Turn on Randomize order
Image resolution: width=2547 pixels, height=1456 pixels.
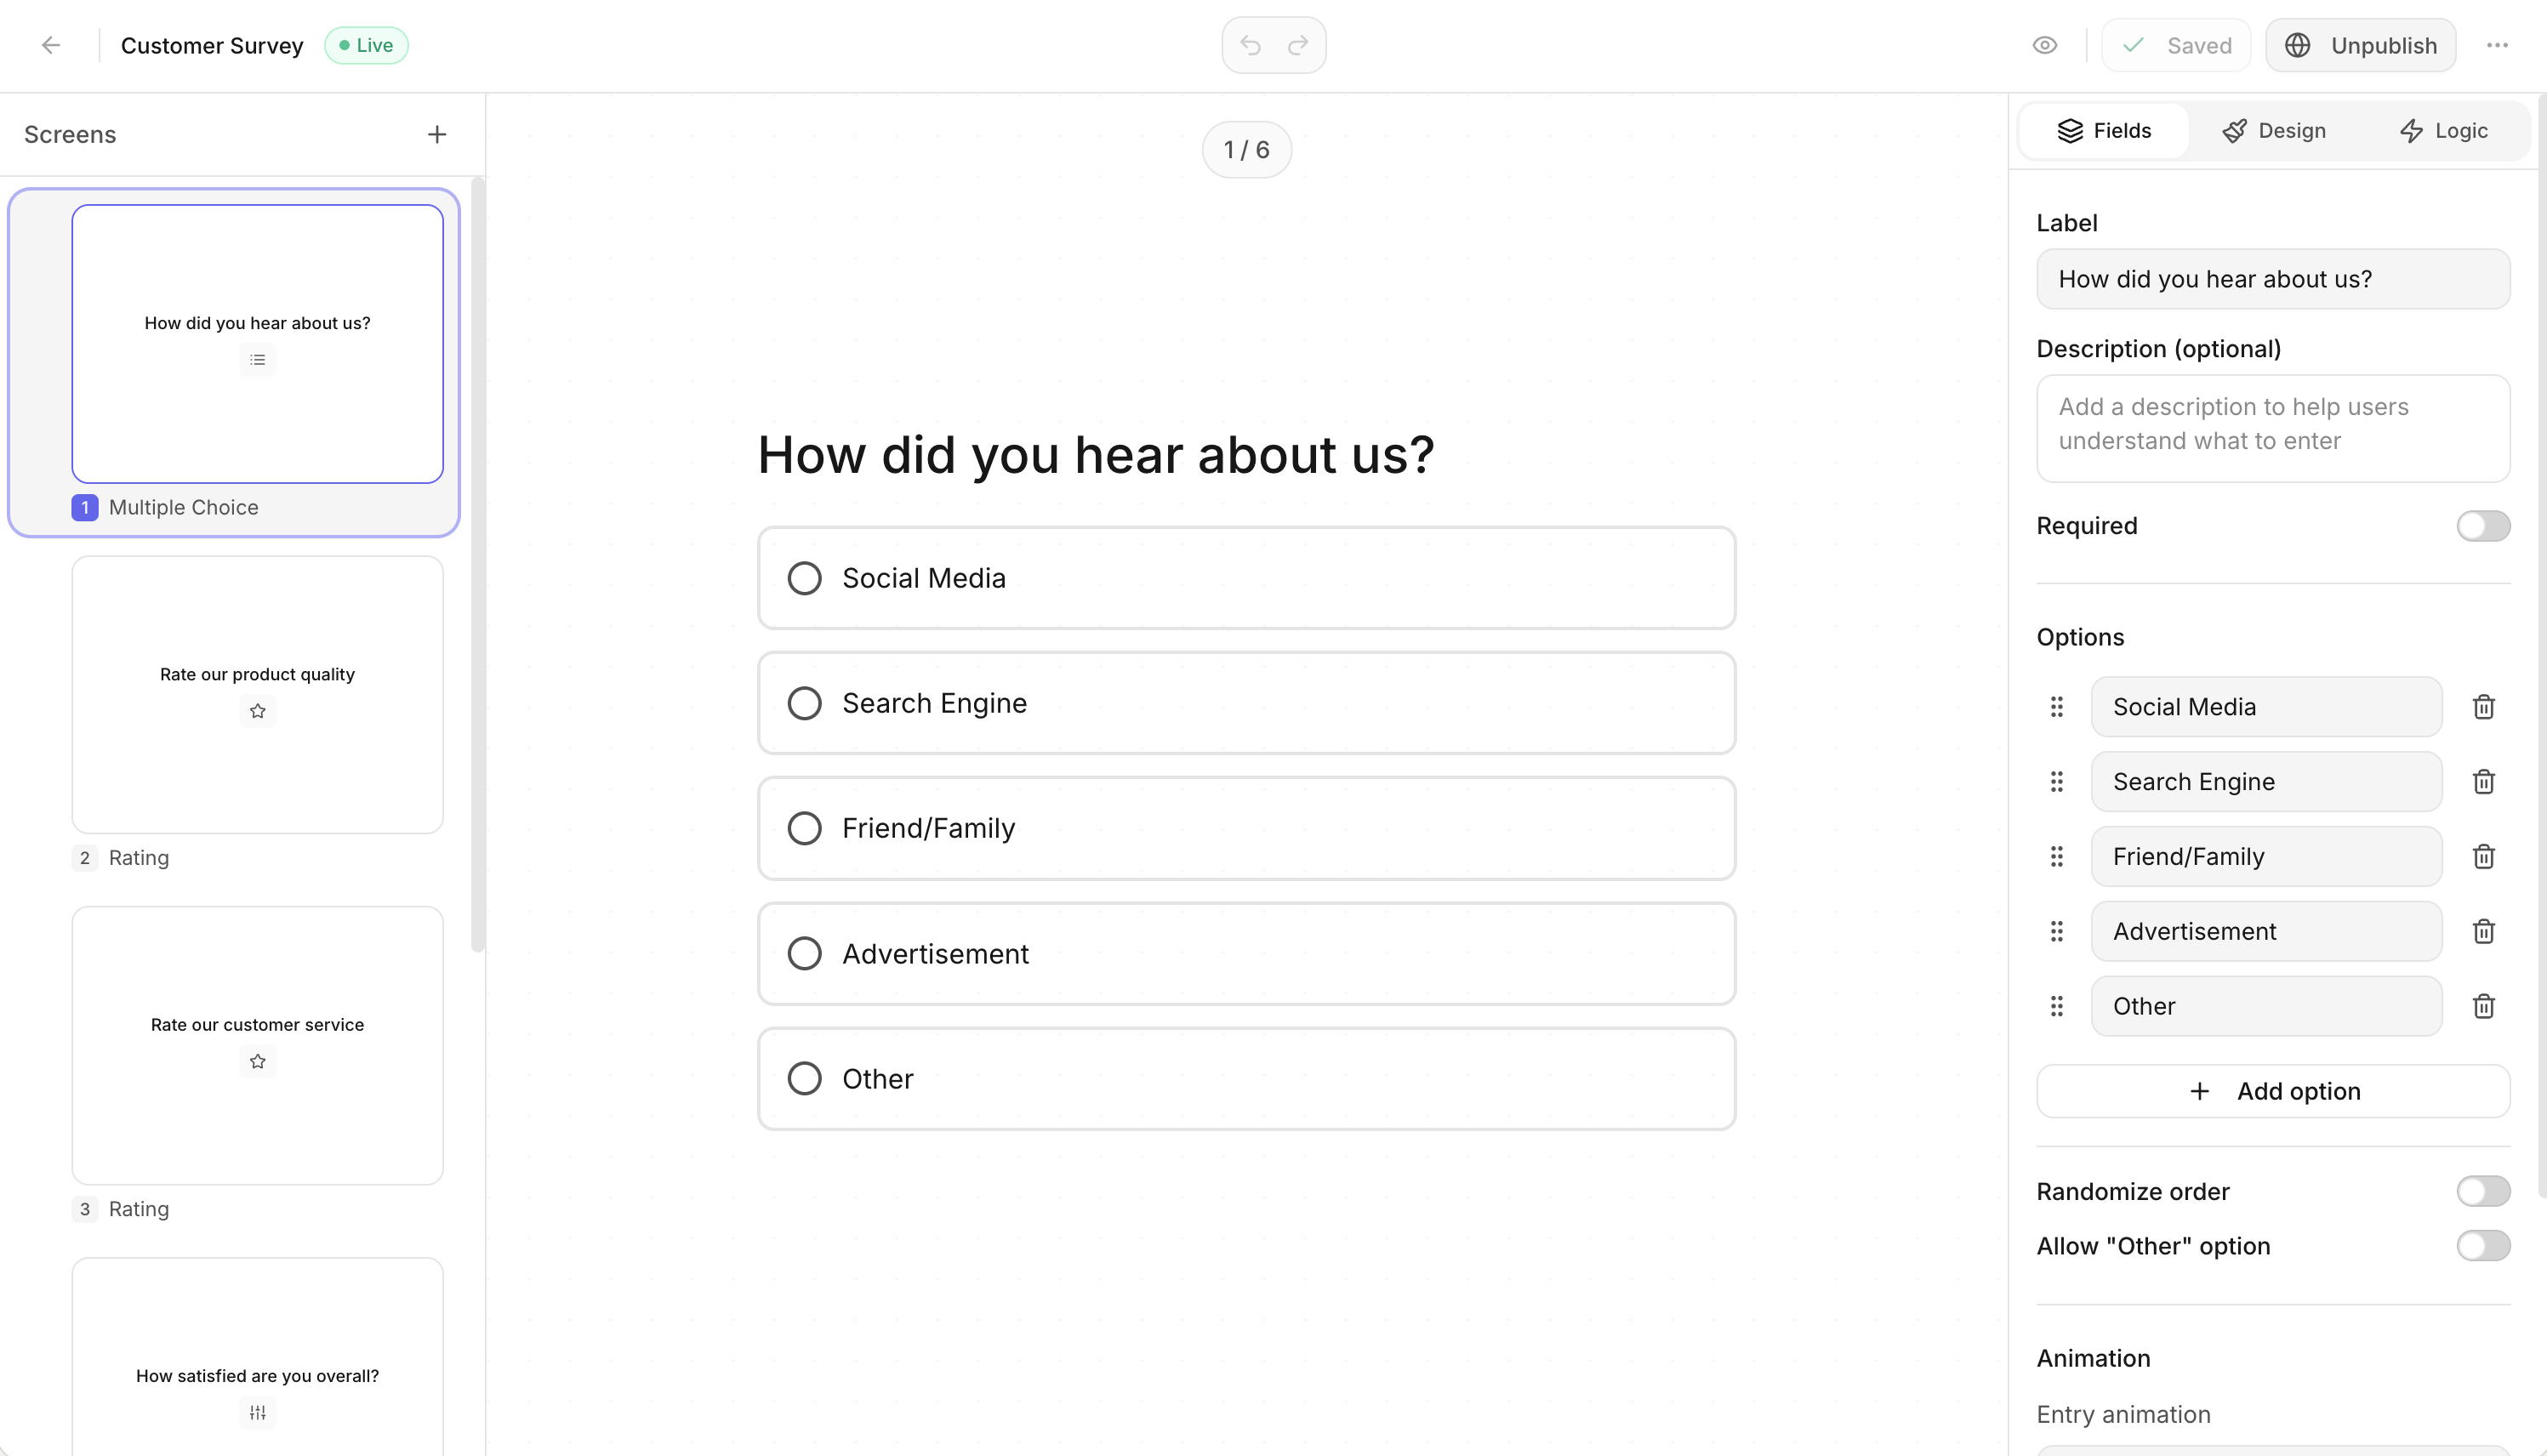(x=2483, y=1191)
